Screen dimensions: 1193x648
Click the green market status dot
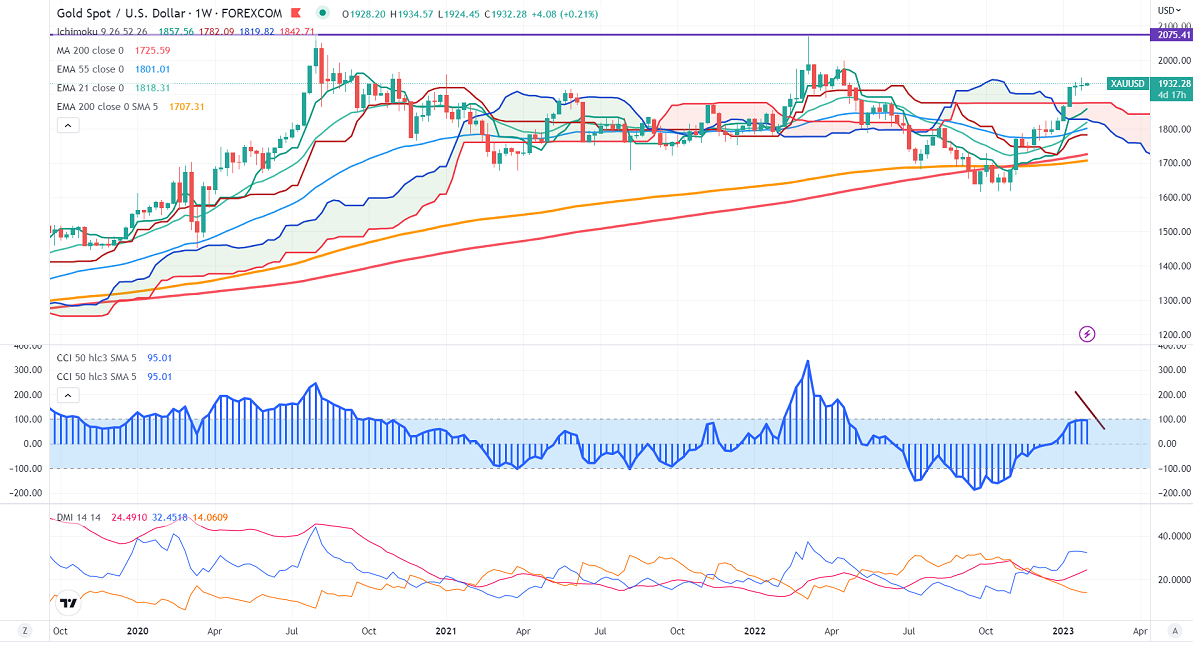321,14
